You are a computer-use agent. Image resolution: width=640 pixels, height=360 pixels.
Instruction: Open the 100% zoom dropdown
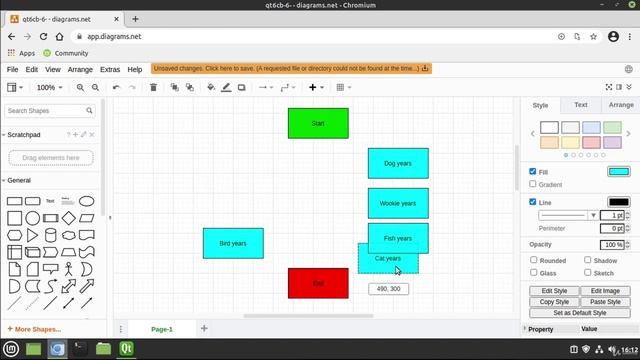click(x=50, y=87)
